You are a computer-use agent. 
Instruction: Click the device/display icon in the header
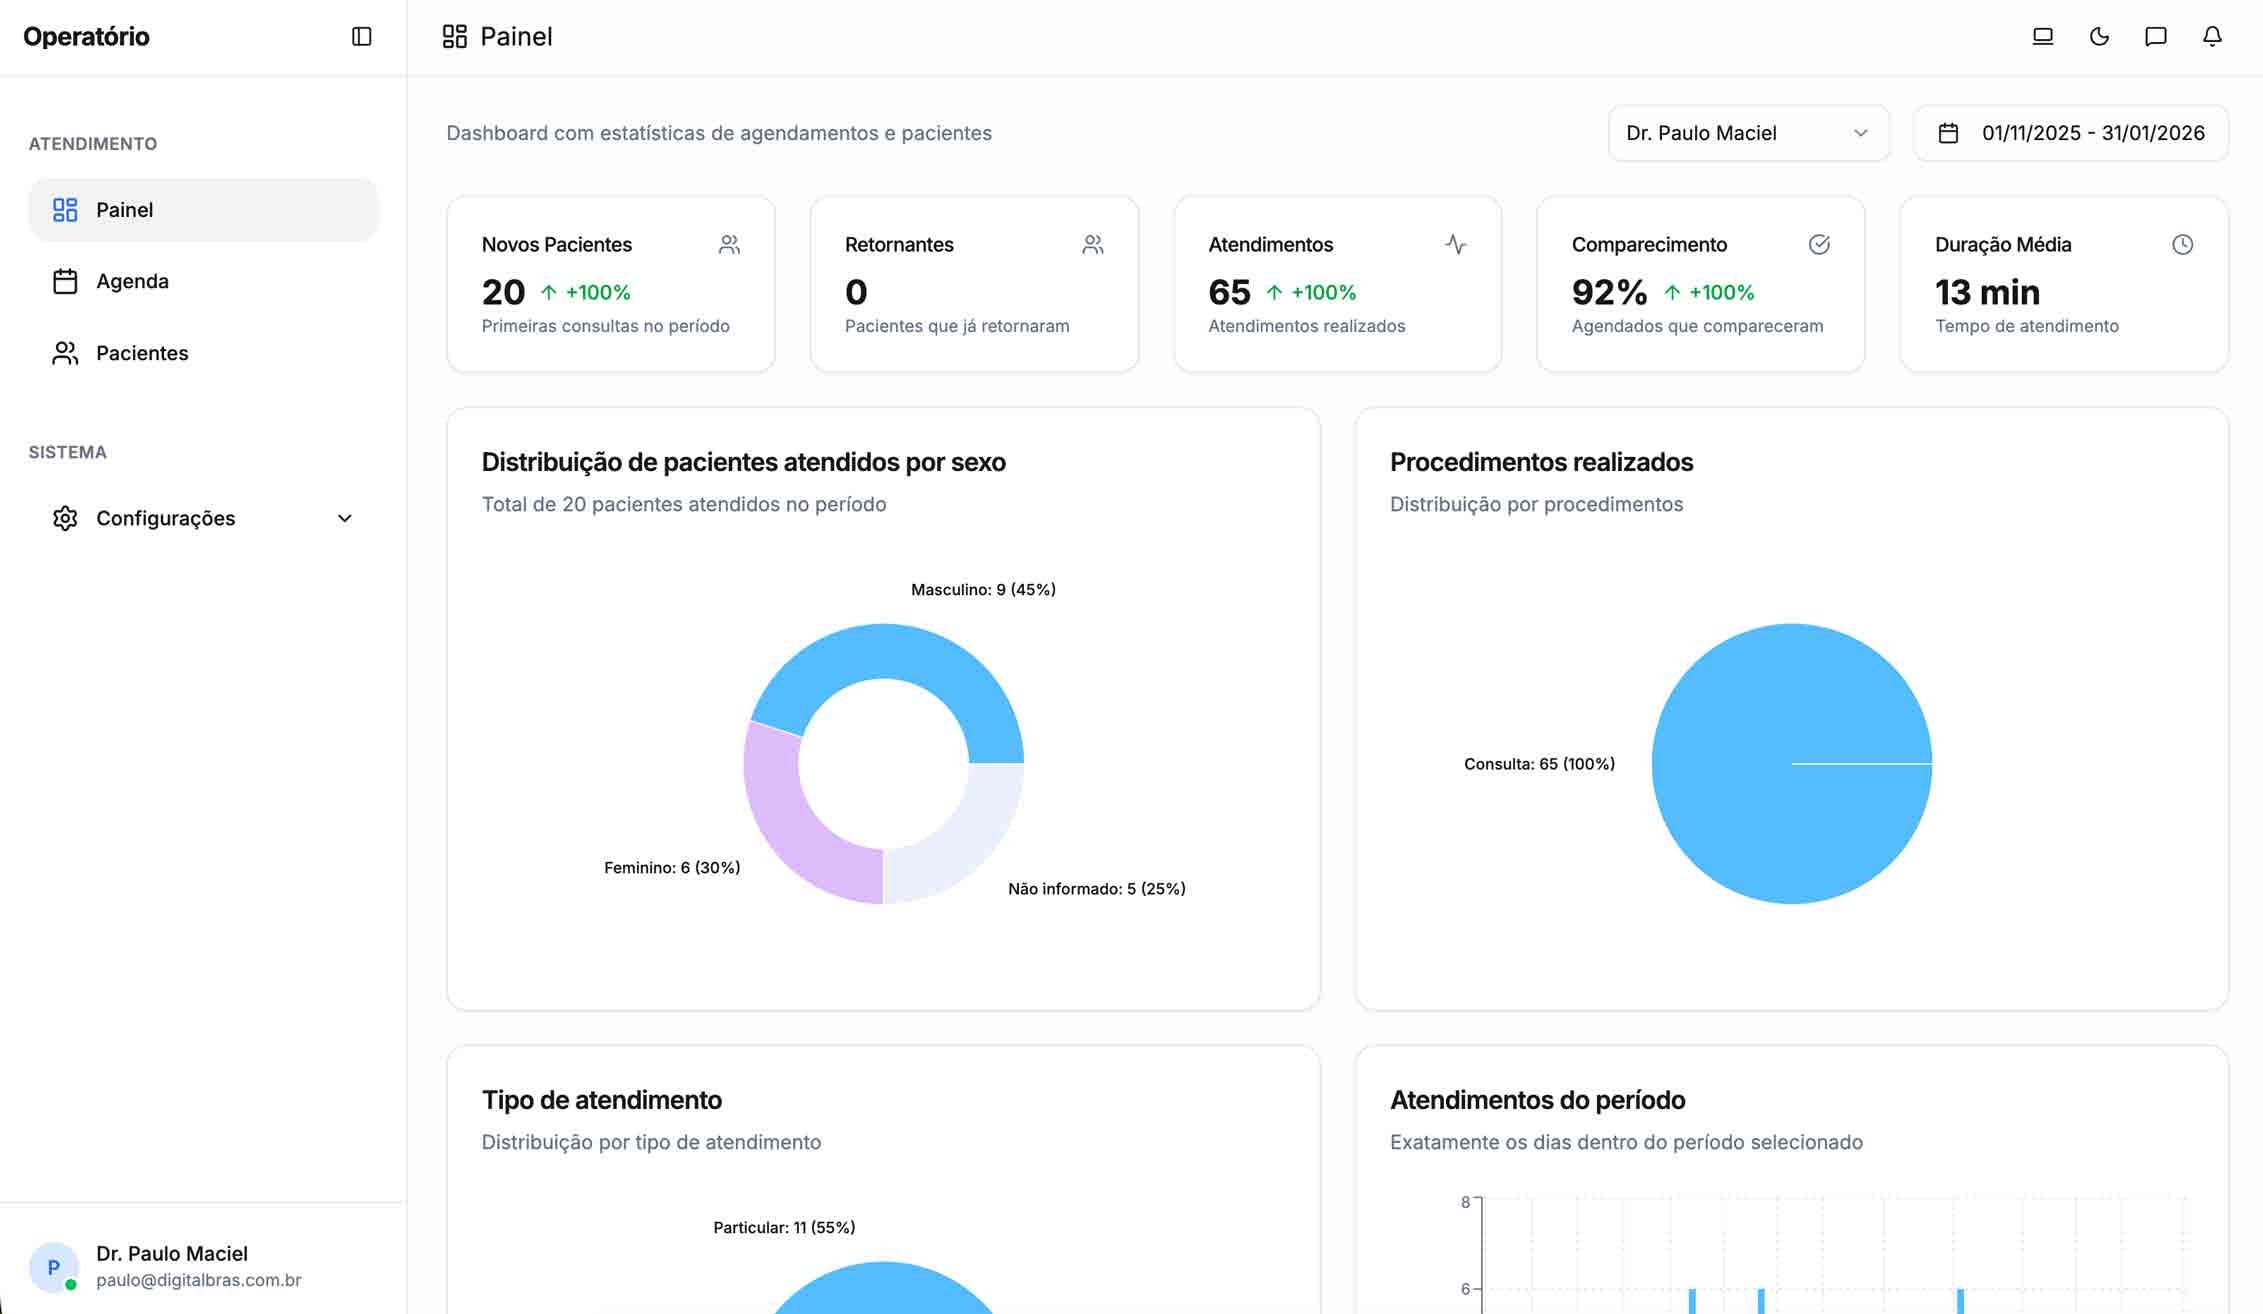click(2042, 36)
